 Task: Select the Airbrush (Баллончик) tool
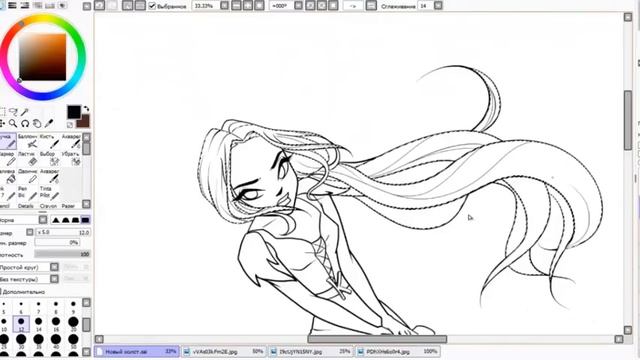28,141
